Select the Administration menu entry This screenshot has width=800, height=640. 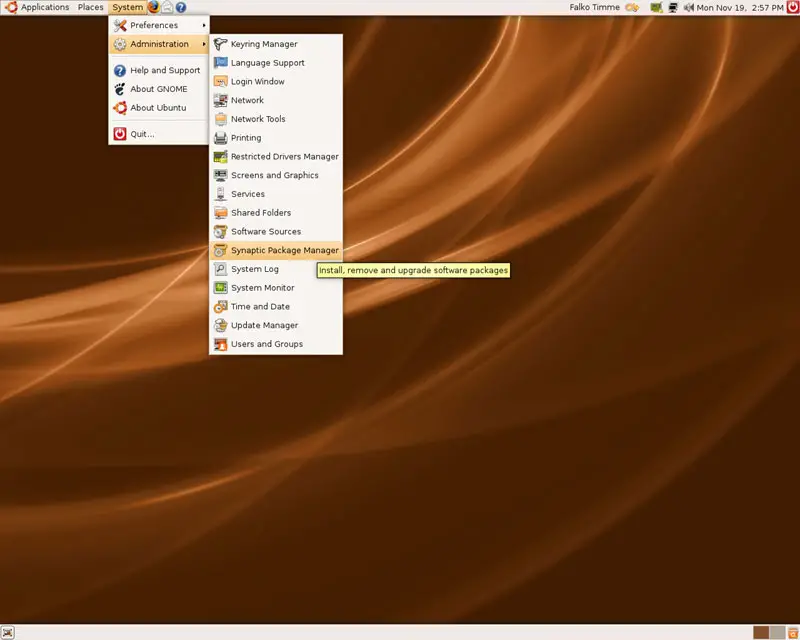(159, 44)
